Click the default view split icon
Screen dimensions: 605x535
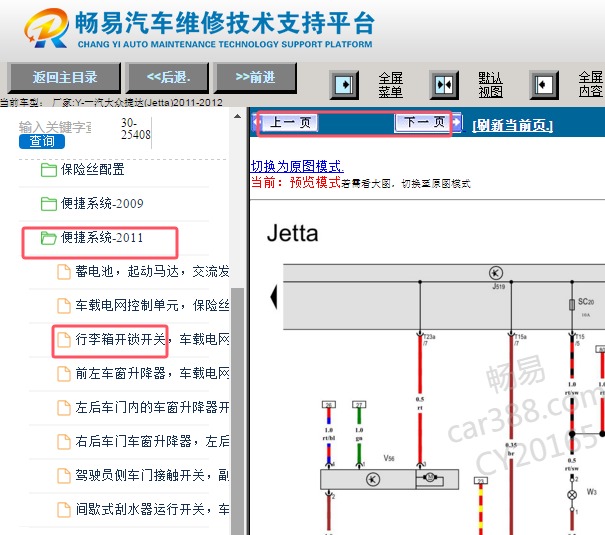[x=444, y=84]
